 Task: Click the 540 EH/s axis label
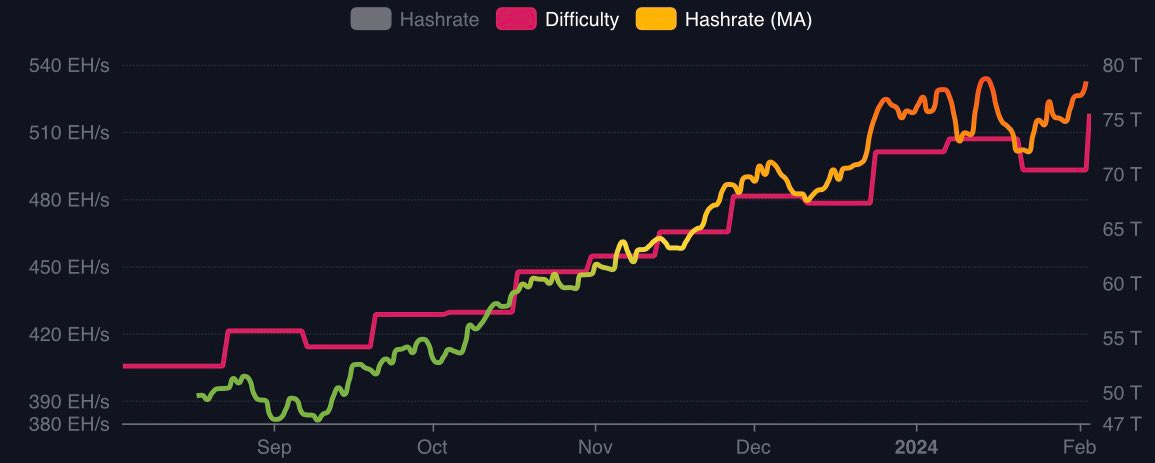69,66
